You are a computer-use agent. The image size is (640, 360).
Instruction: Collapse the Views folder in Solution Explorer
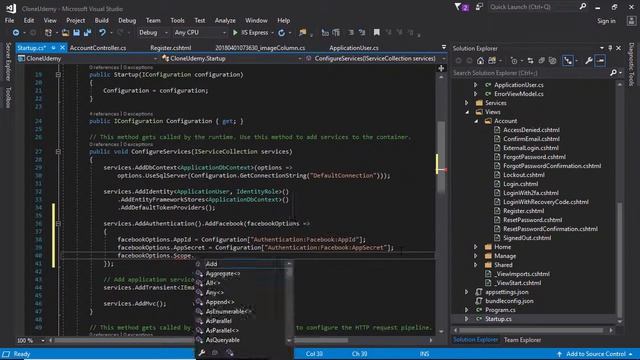point(467,112)
